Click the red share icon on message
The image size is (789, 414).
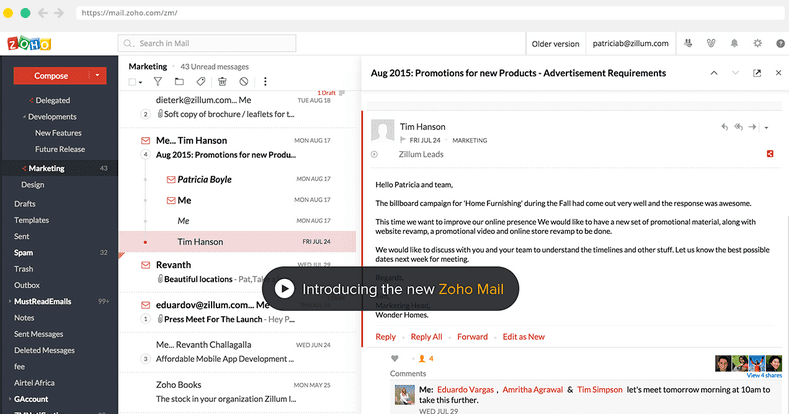click(770, 153)
